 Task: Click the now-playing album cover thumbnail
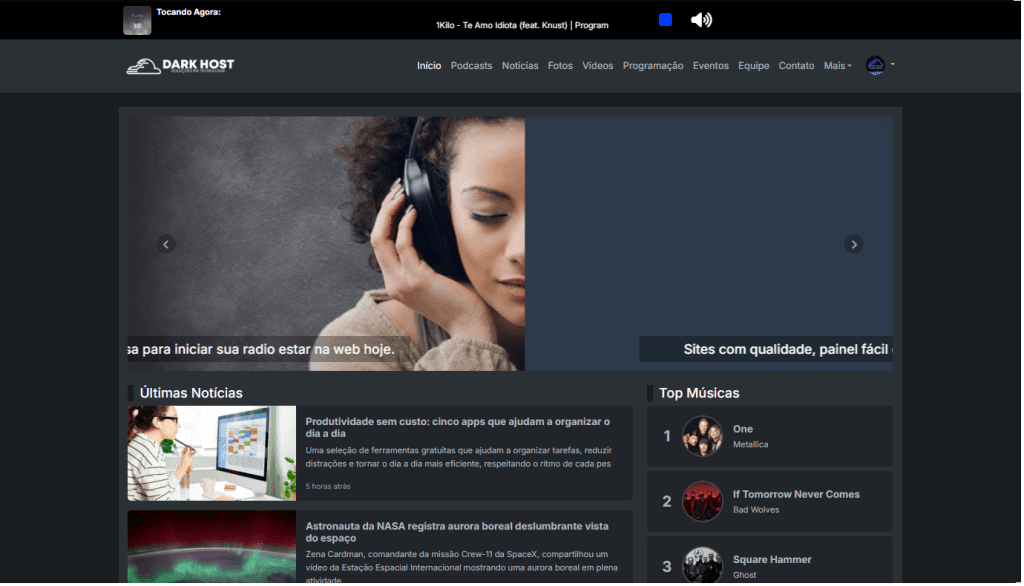[137, 20]
